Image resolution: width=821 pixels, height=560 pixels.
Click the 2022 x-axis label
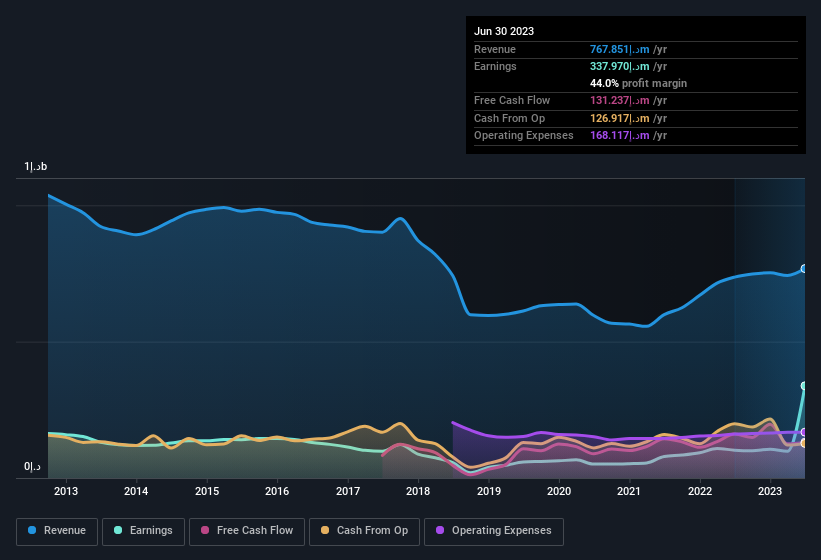click(x=700, y=491)
